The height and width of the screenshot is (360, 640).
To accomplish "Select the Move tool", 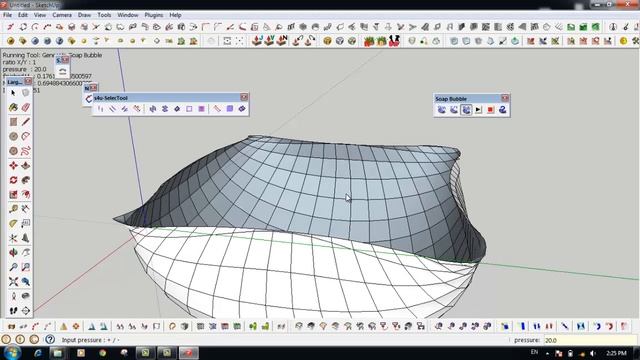I will point(13,165).
